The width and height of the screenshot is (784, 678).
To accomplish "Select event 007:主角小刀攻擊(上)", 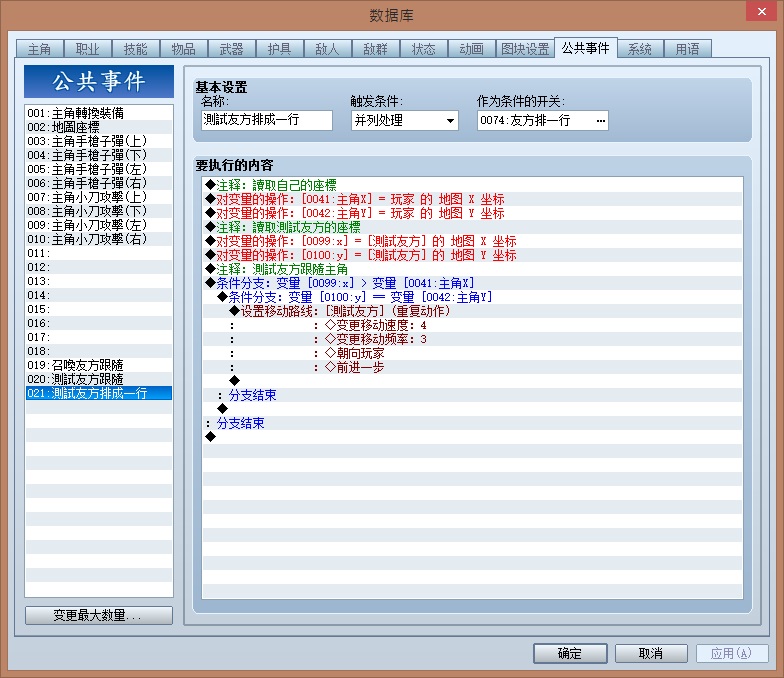I will pyautogui.click(x=99, y=197).
